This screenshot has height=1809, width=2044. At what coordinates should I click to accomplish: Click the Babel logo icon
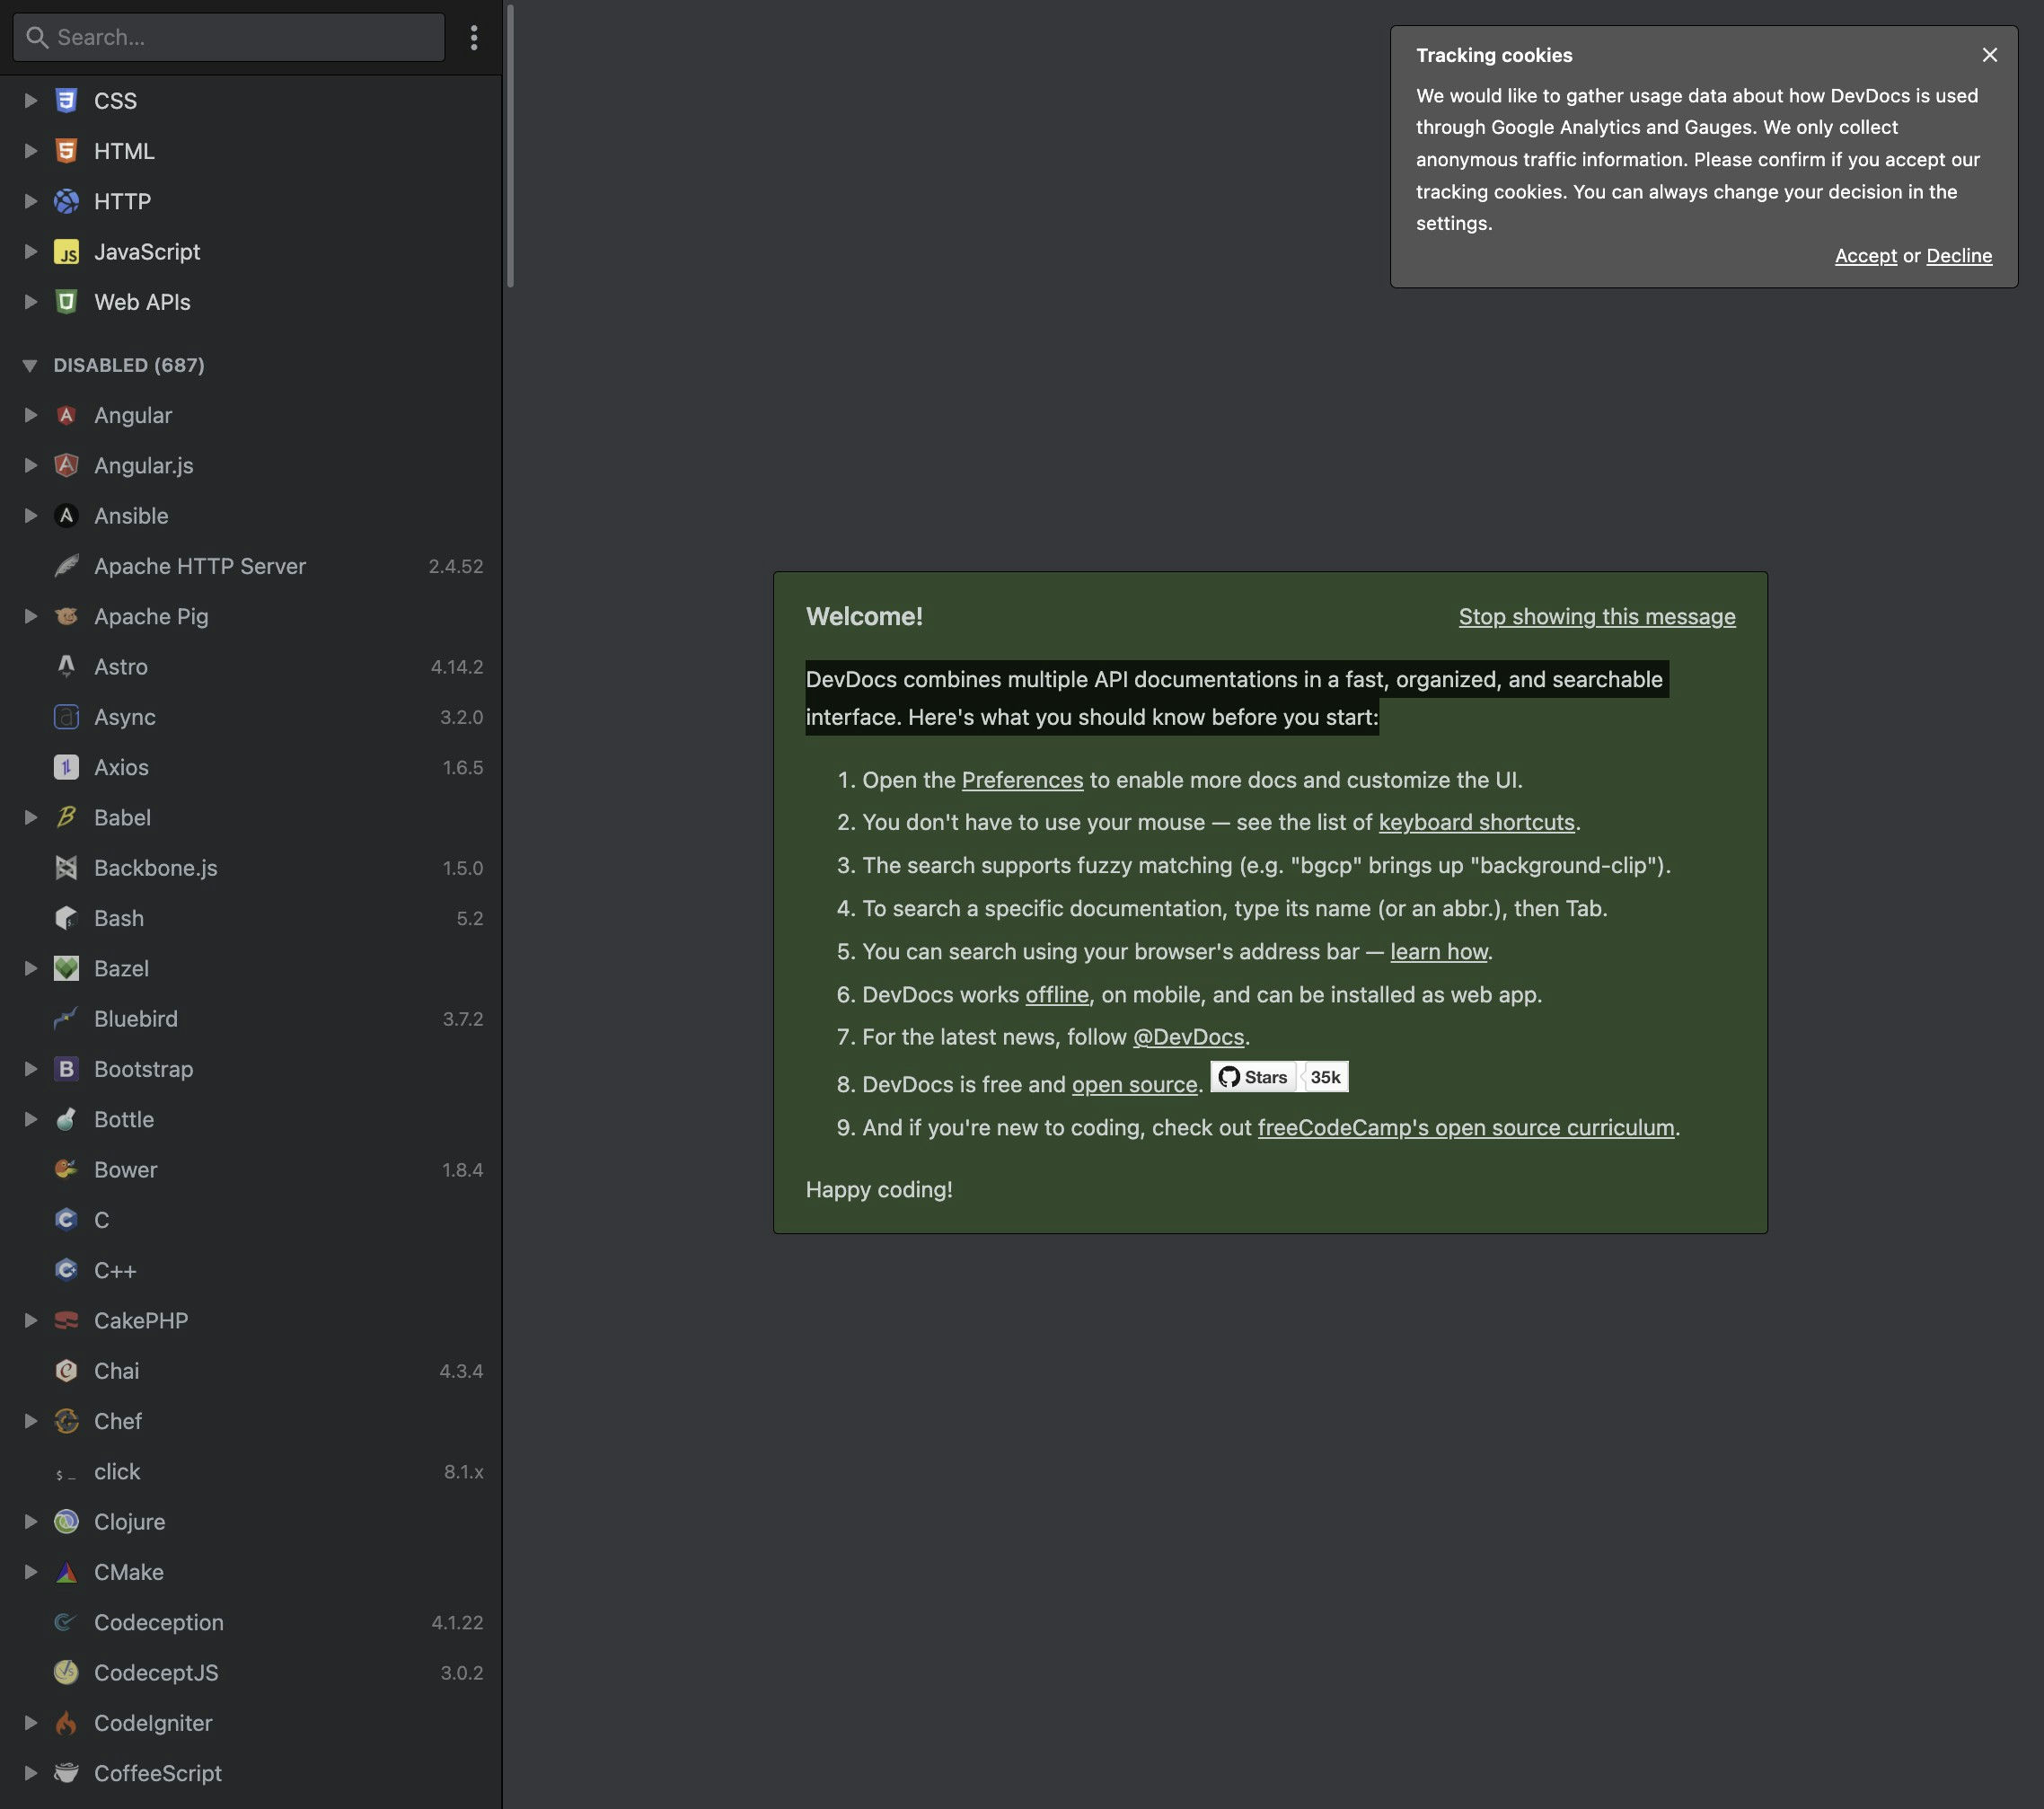click(66, 817)
